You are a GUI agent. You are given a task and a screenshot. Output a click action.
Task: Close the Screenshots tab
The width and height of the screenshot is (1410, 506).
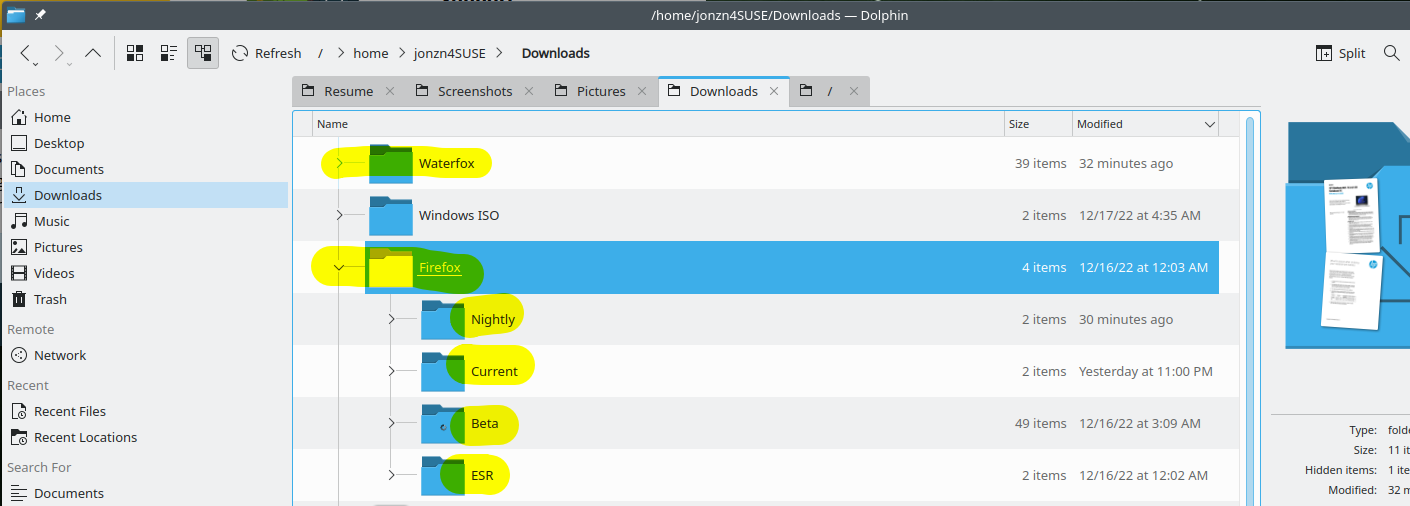tap(531, 91)
